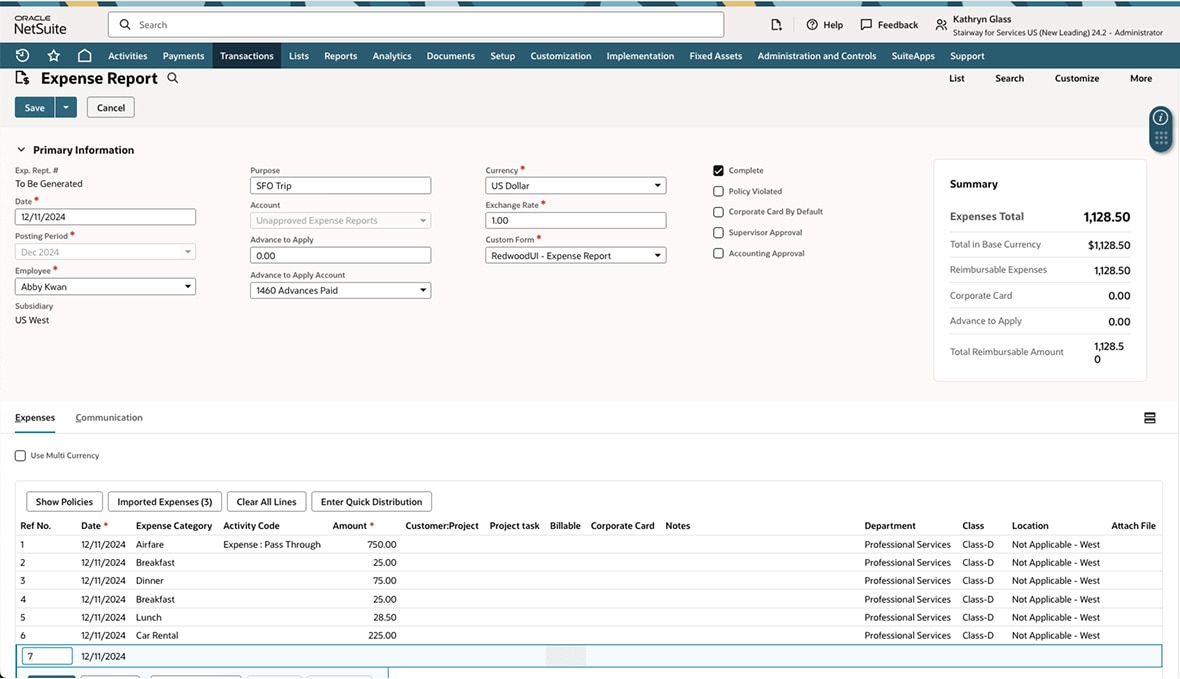
Task: Click the Imported Expenses (3) button
Action: click(x=165, y=502)
